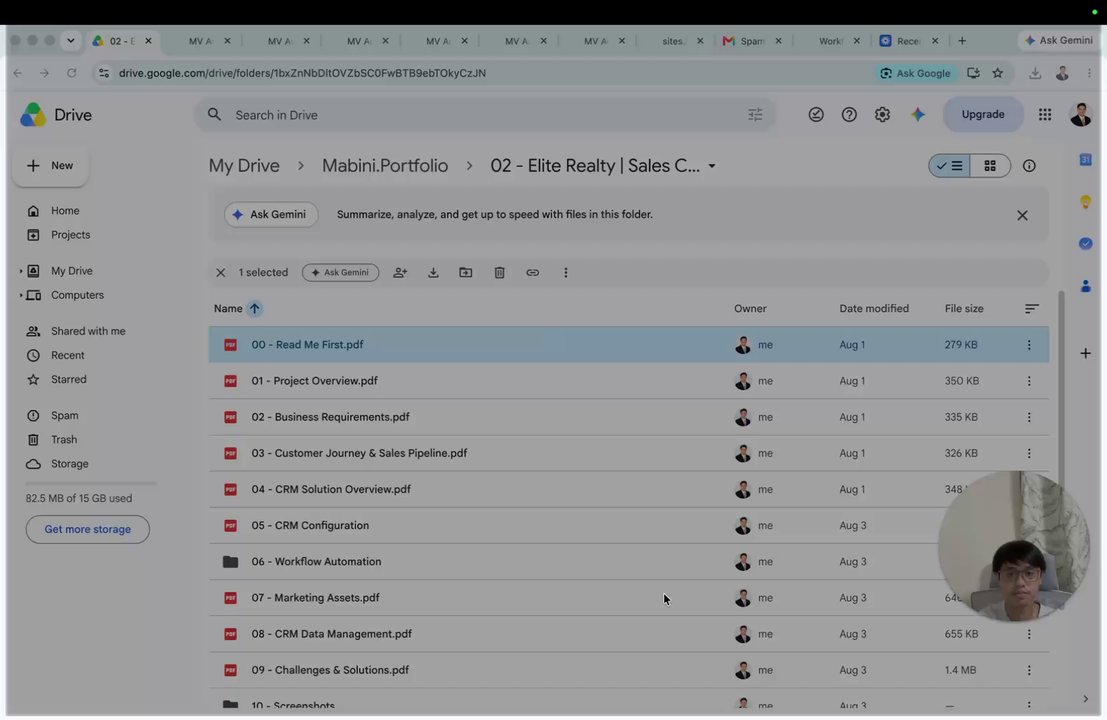
Task: Toggle name sort direction arrow
Action: (x=254, y=308)
